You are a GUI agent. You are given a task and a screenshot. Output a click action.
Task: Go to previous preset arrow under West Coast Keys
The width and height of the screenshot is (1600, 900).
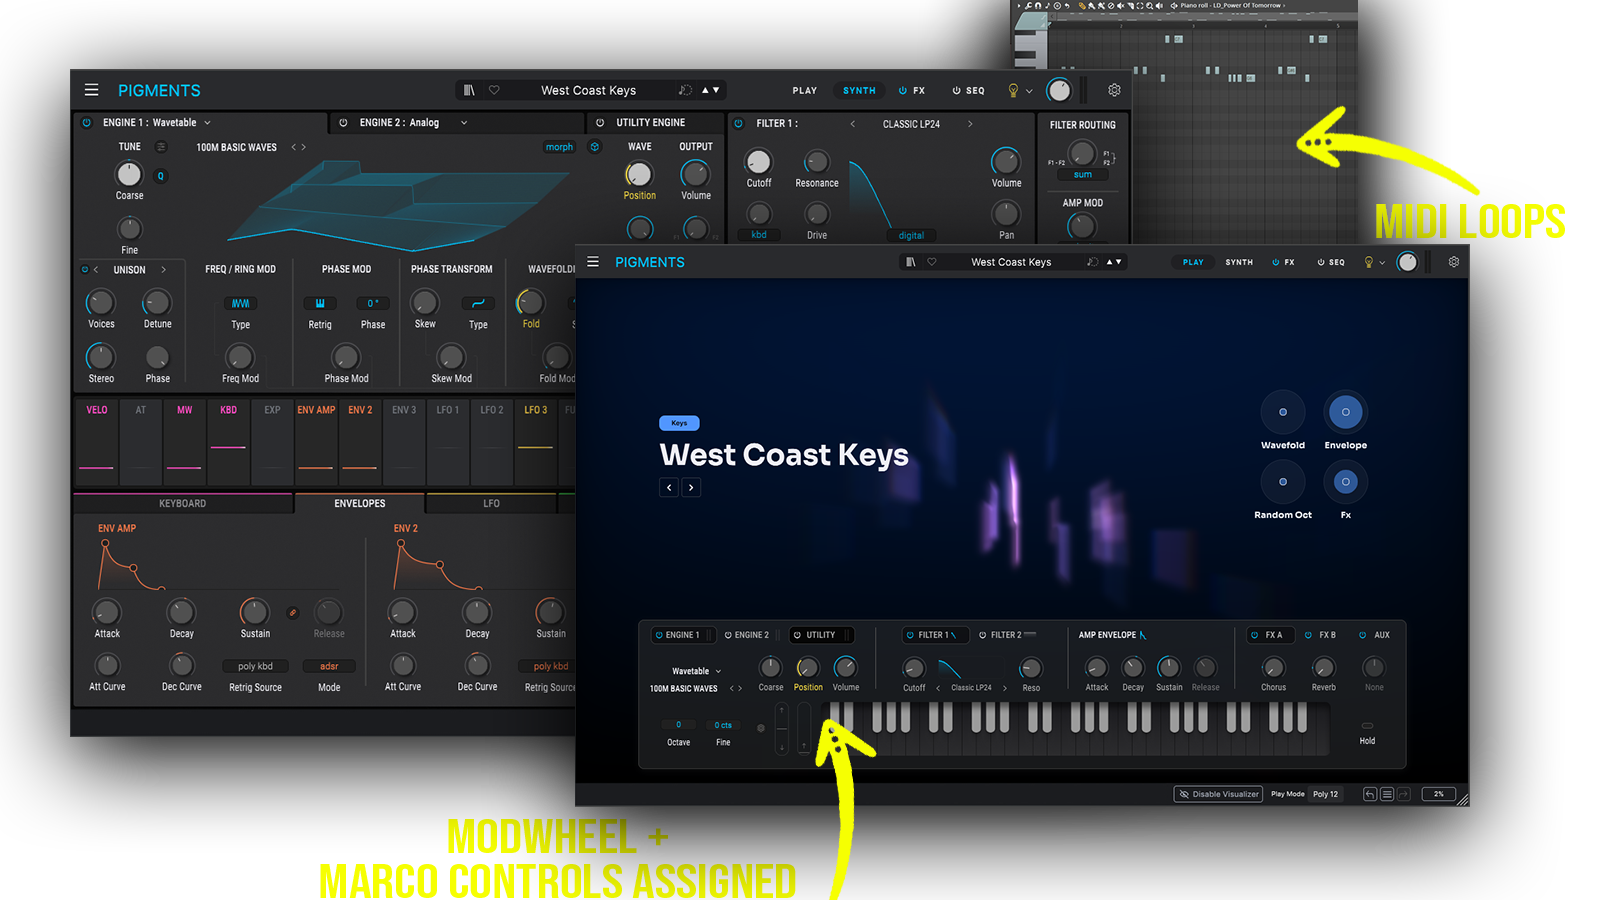669,488
